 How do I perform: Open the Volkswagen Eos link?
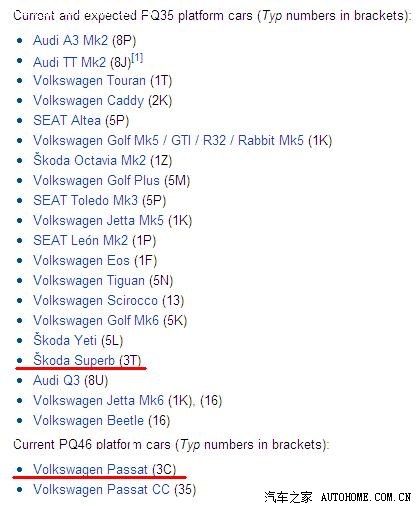[x=81, y=261]
